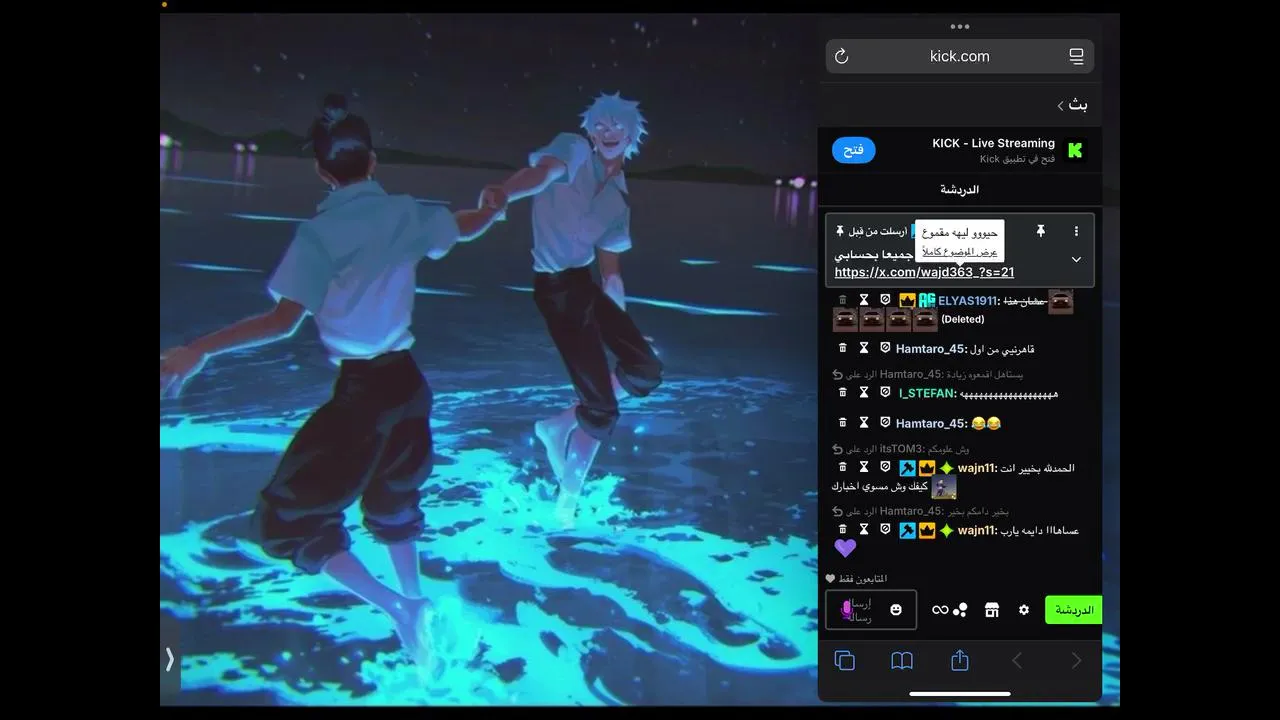This screenshot has height=720, width=1280.
Task: Delete Hamtaro_45's laughing emoji message
Action: pos(842,423)
